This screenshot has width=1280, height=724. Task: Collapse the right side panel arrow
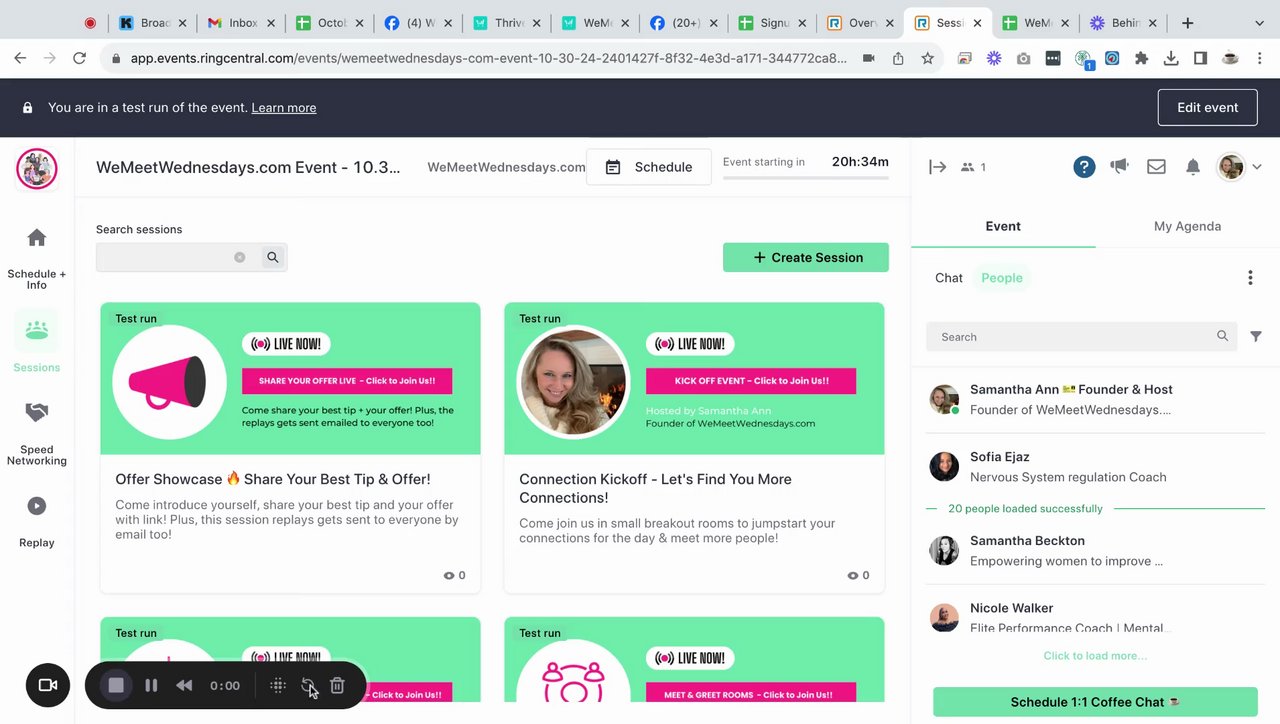pyautogui.click(x=937, y=167)
